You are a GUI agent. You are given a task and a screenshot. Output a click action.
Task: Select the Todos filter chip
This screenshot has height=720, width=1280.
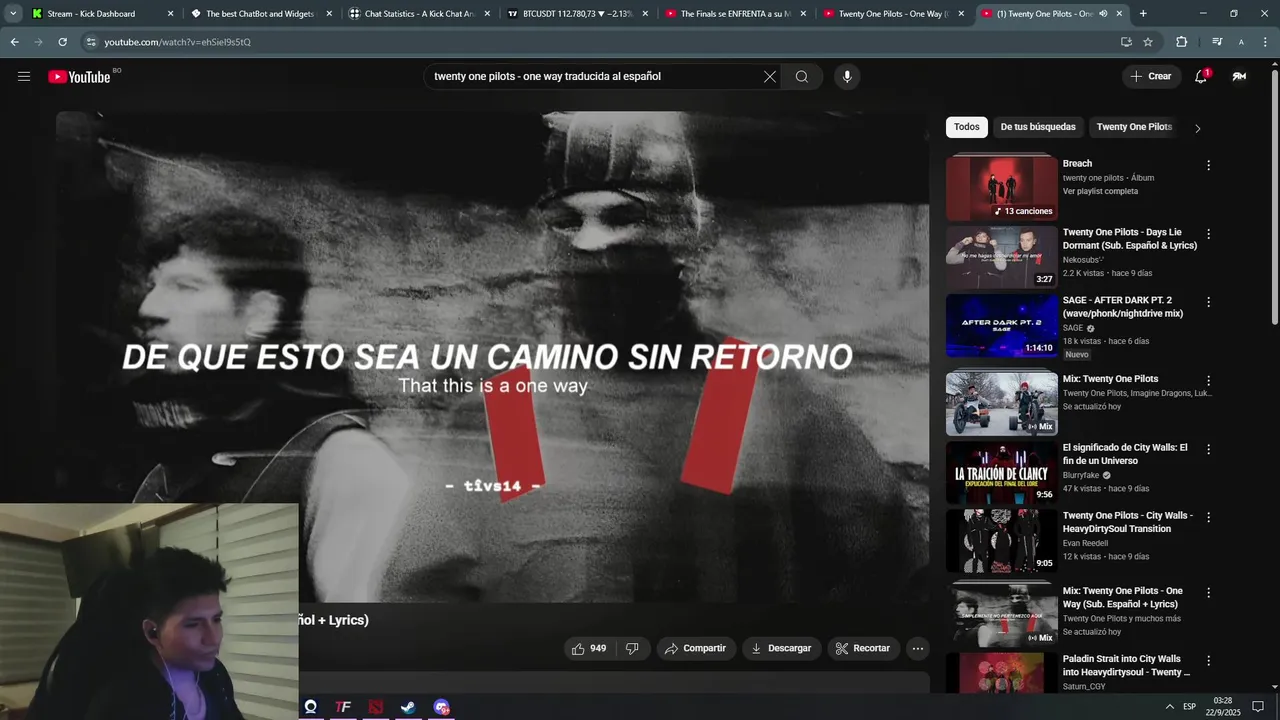[967, 127]
